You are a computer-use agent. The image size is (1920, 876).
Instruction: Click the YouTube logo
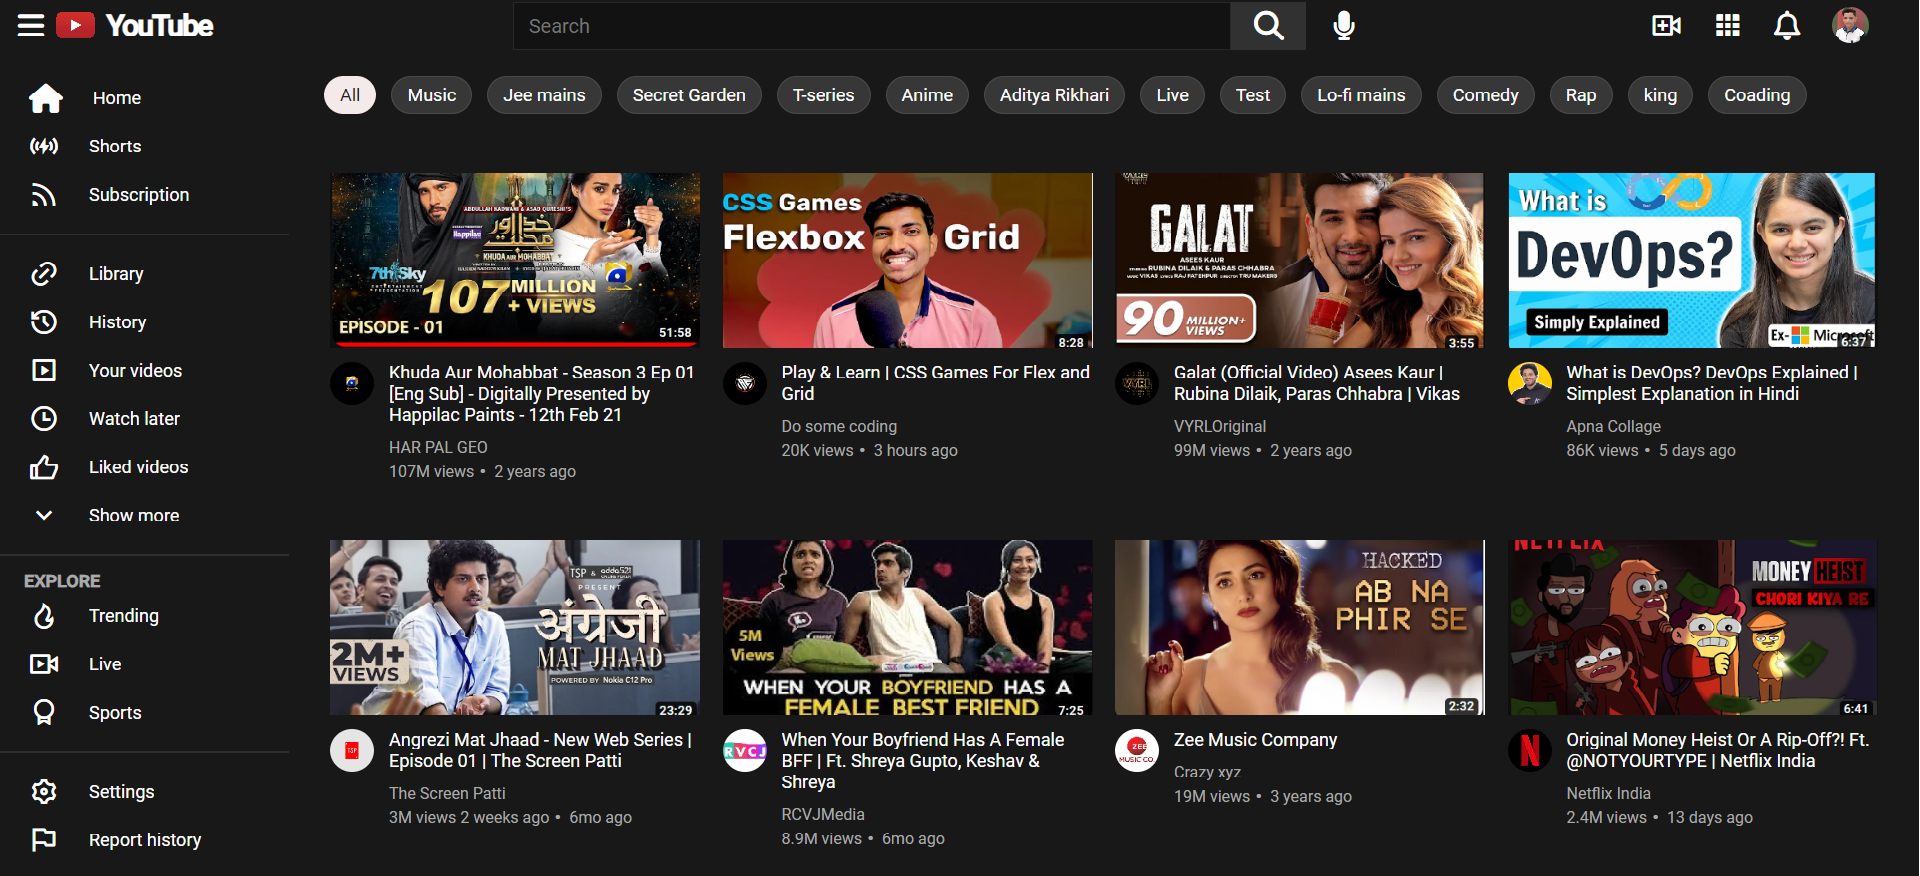click(135, 25)
